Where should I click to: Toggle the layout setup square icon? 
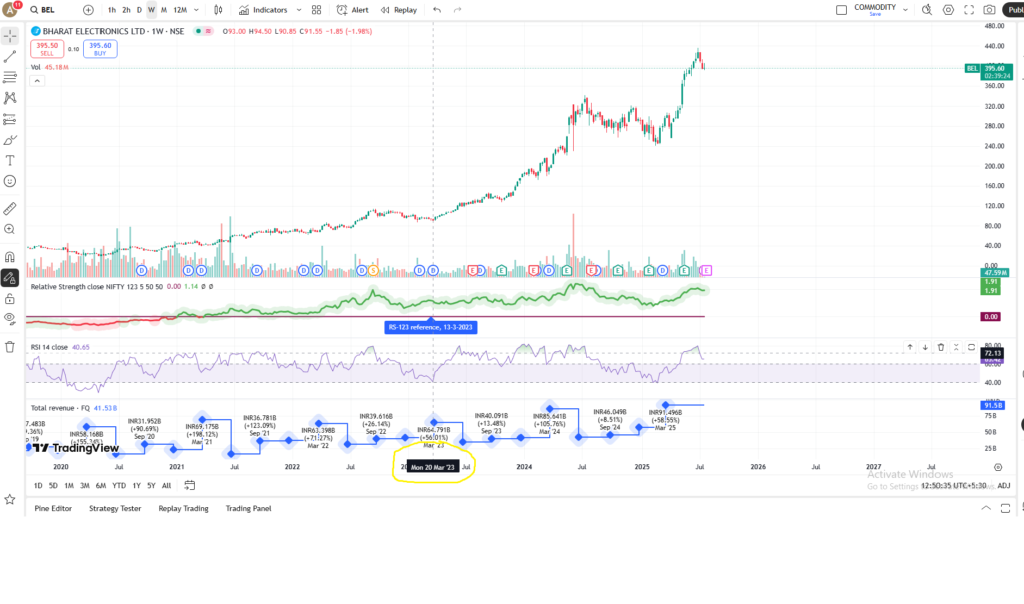tap(841, 10)
